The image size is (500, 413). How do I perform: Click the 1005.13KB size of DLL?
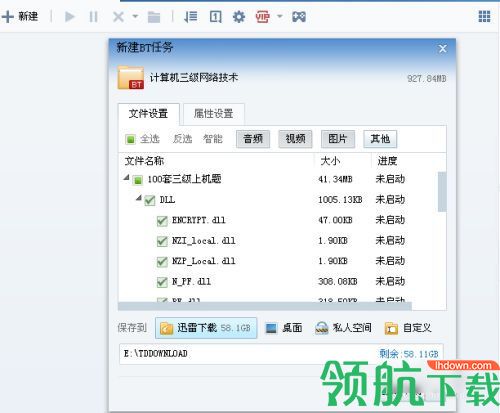(x=340, y=200)
